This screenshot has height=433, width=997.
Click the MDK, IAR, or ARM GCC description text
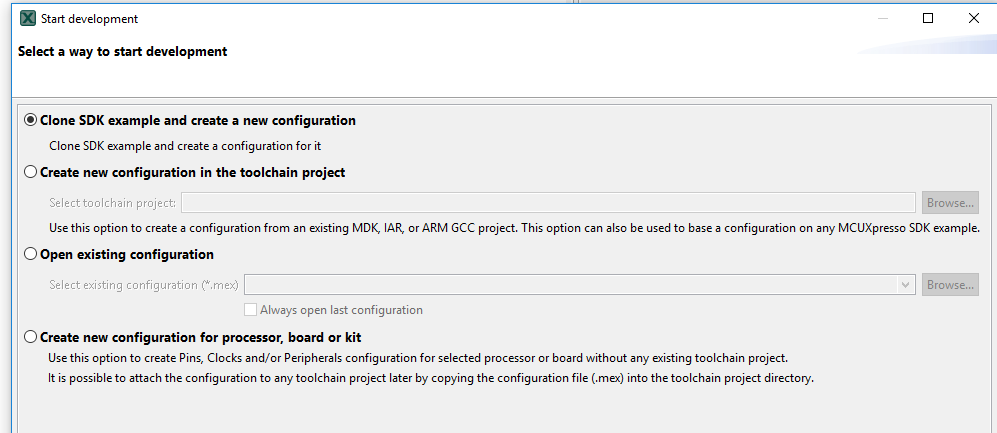click(514, 228)
